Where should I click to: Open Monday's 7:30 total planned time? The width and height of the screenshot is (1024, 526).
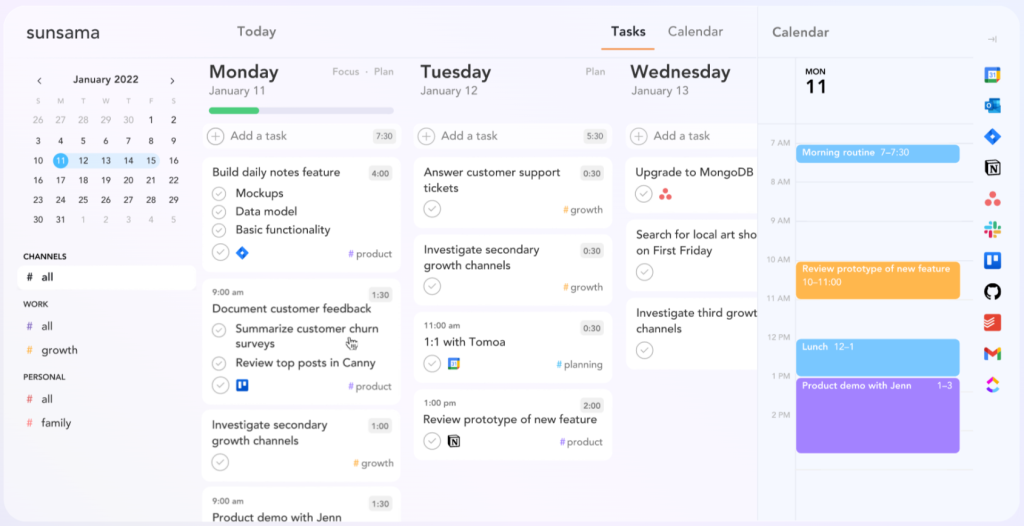tap(384, 137)
